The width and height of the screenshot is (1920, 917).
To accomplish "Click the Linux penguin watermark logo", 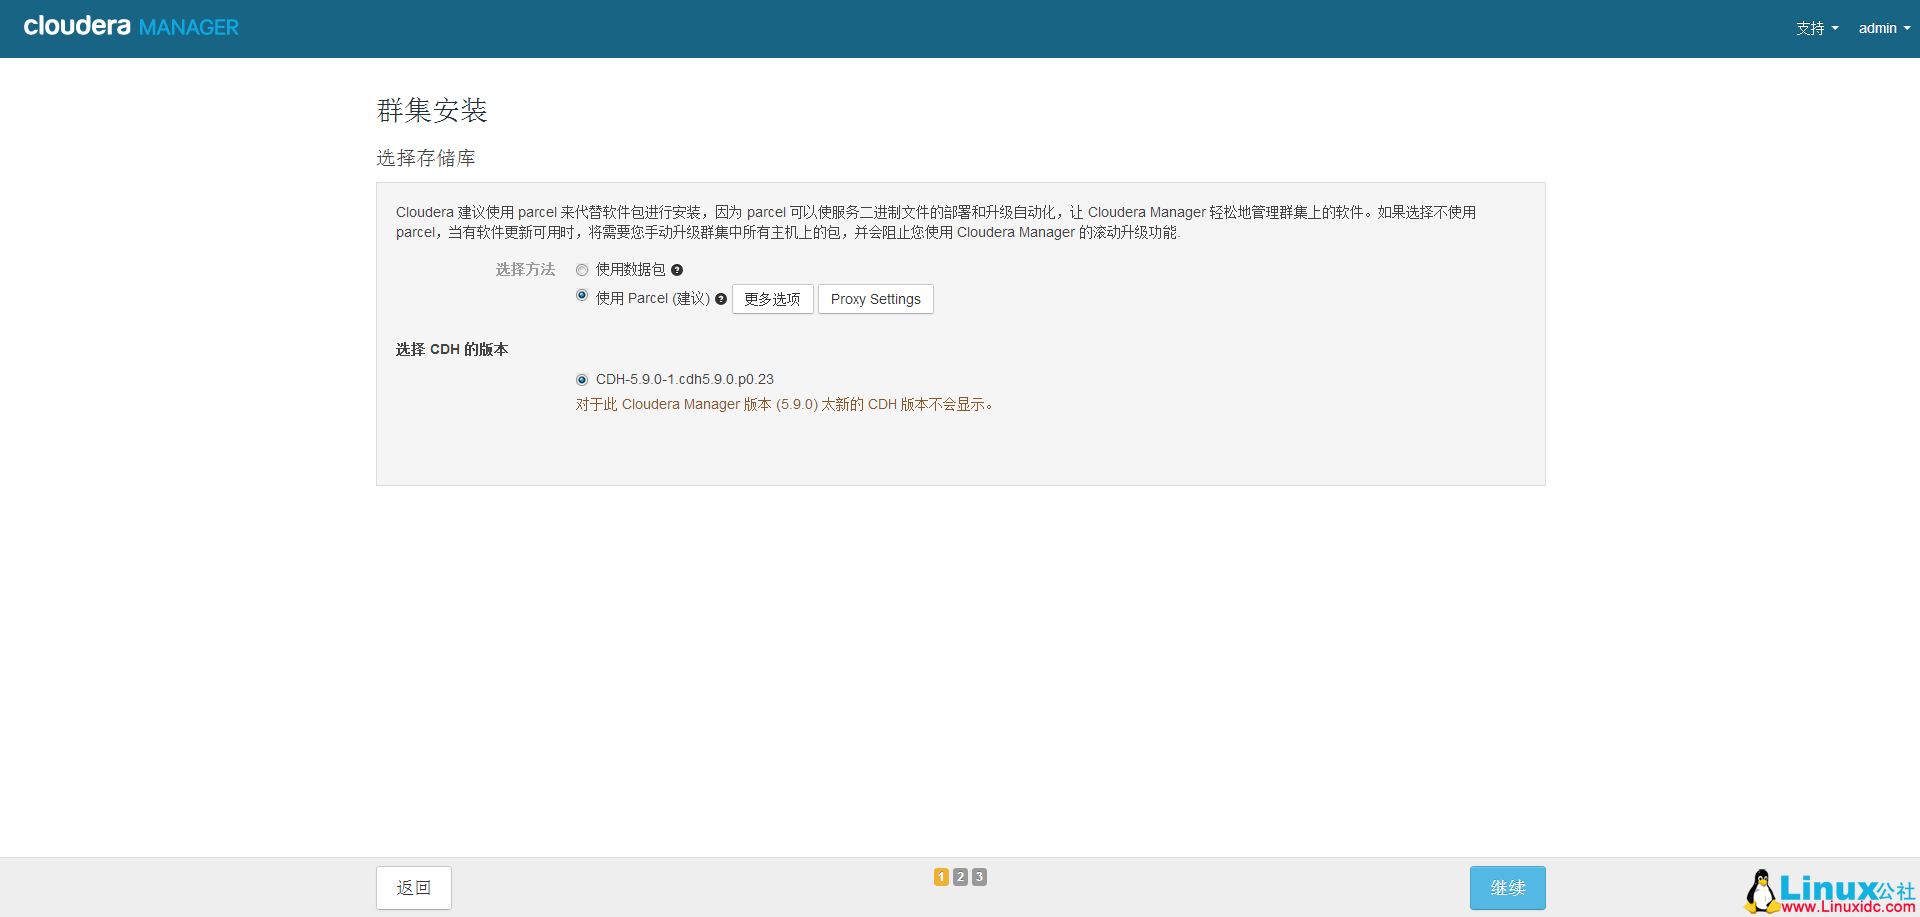I will [x=1761, y=890].
